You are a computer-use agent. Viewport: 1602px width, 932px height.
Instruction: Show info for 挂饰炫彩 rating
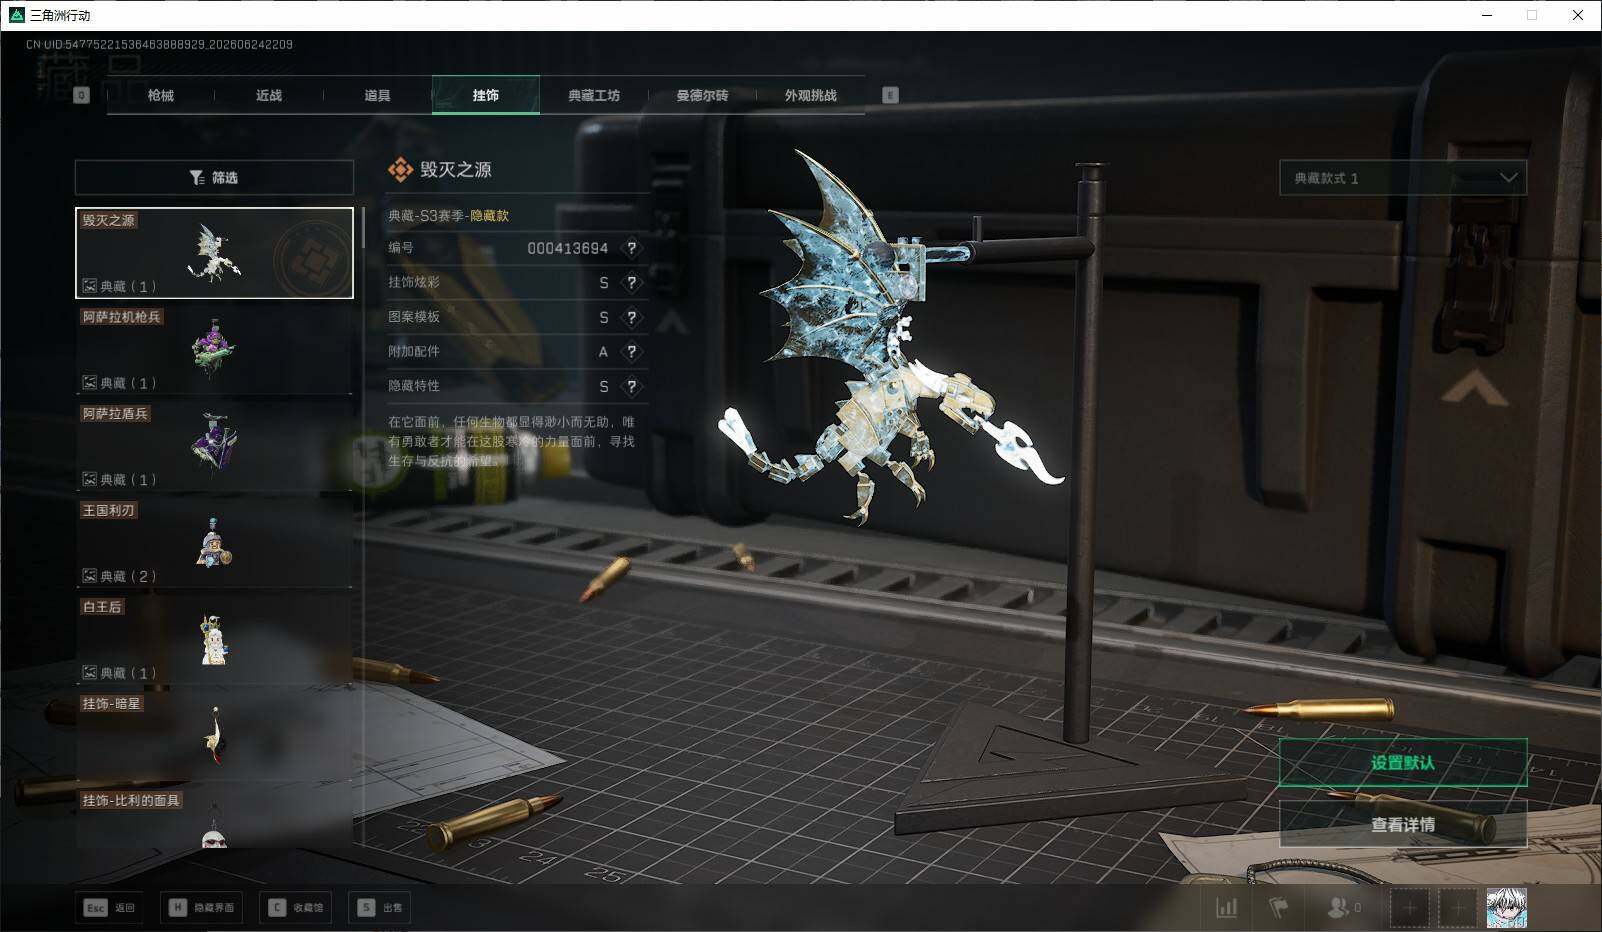[x=631, y=283]
